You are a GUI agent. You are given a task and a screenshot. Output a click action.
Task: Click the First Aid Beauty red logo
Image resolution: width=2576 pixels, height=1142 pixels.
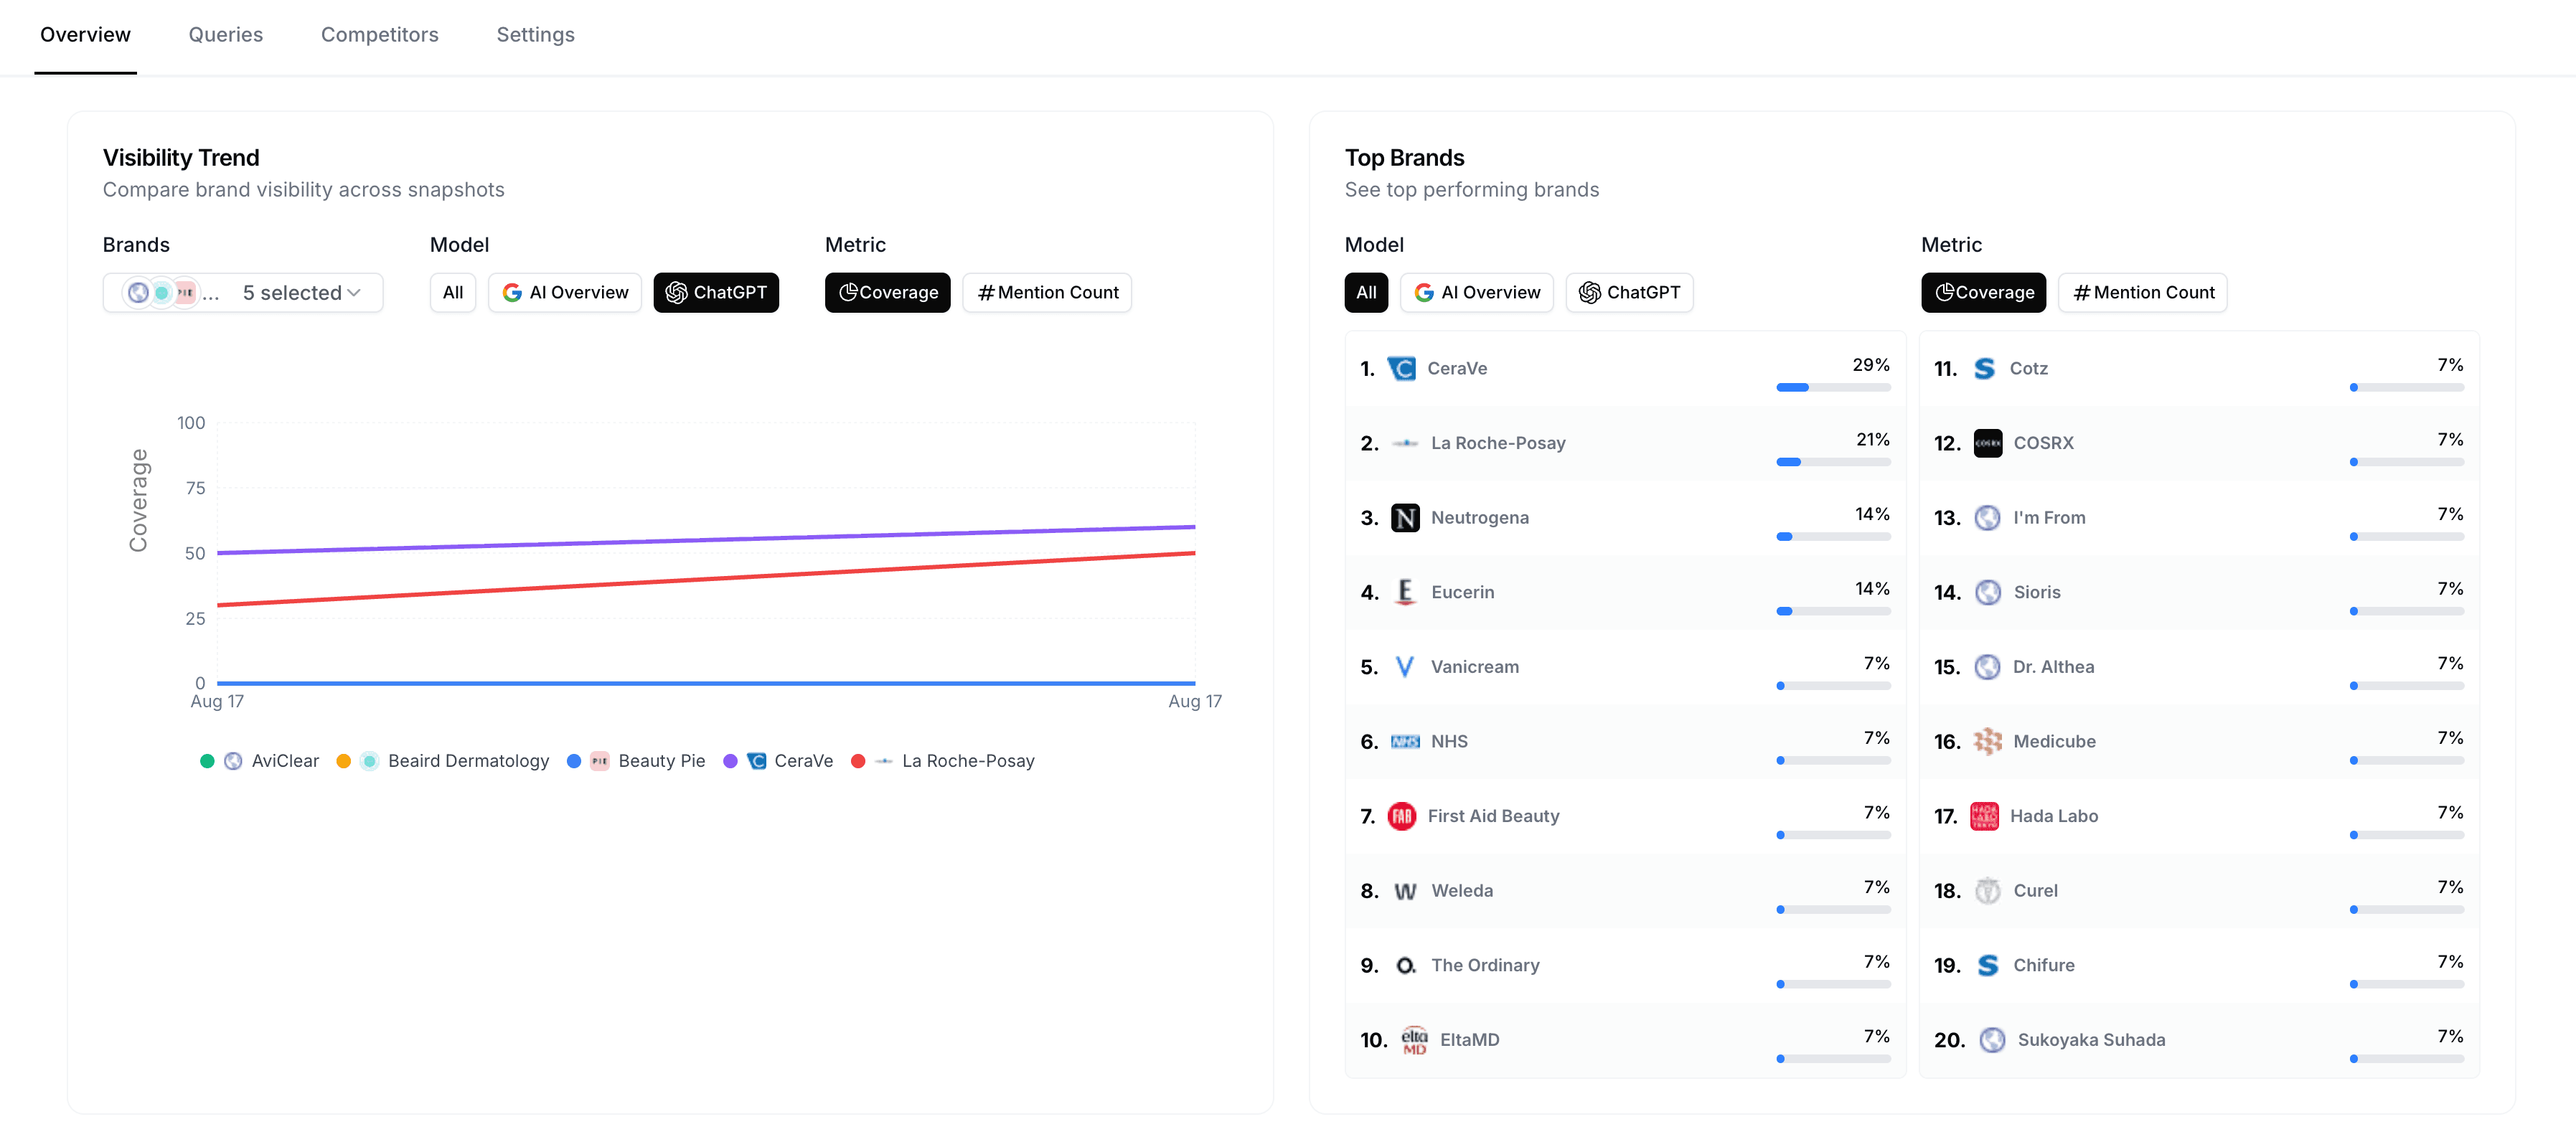point(1402,816)
